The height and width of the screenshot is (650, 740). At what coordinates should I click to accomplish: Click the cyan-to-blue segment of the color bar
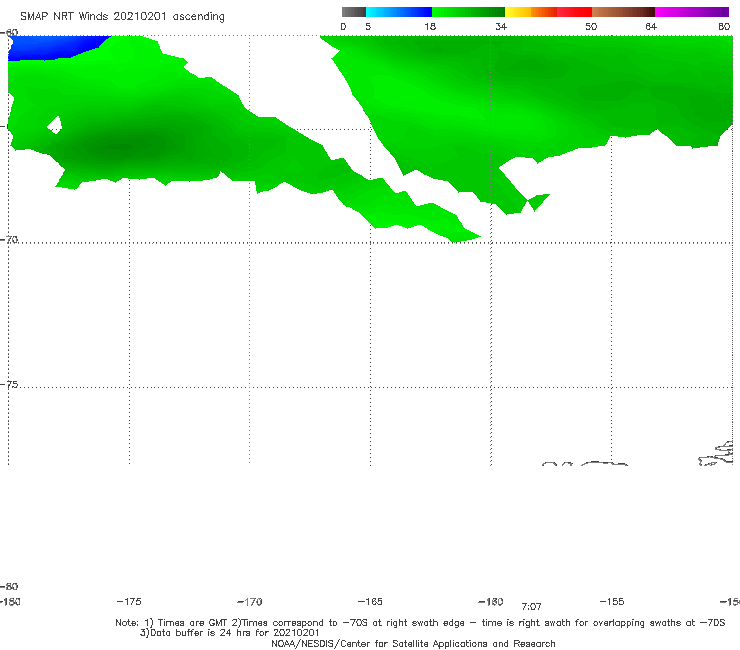[x=399, y=12]
